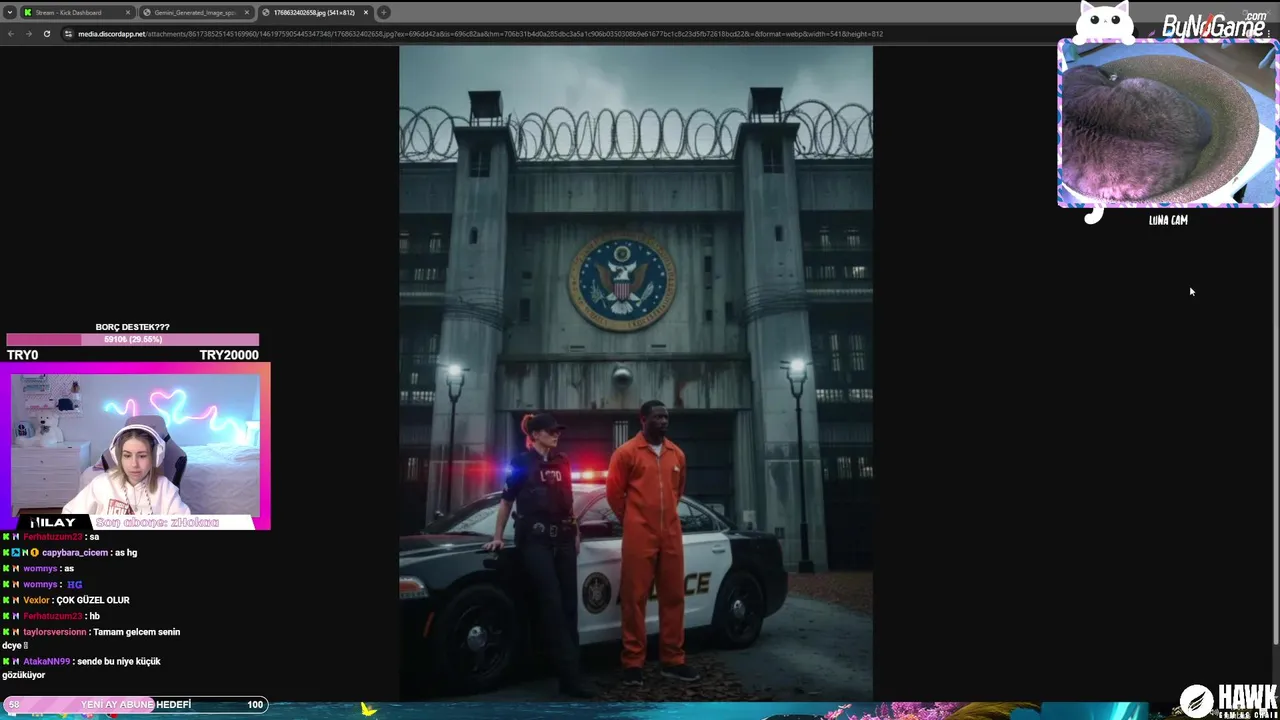
Task: Click the TRY20000 goal label
Action: click(x=229, y=355)
